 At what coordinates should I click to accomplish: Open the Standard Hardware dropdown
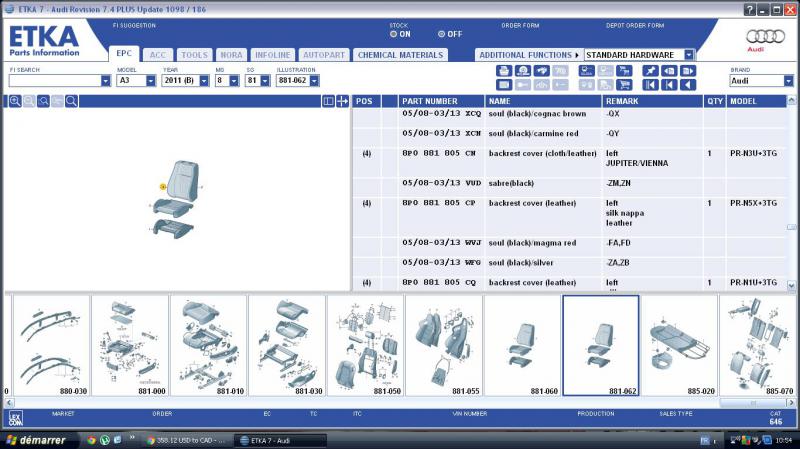point(689,55)
